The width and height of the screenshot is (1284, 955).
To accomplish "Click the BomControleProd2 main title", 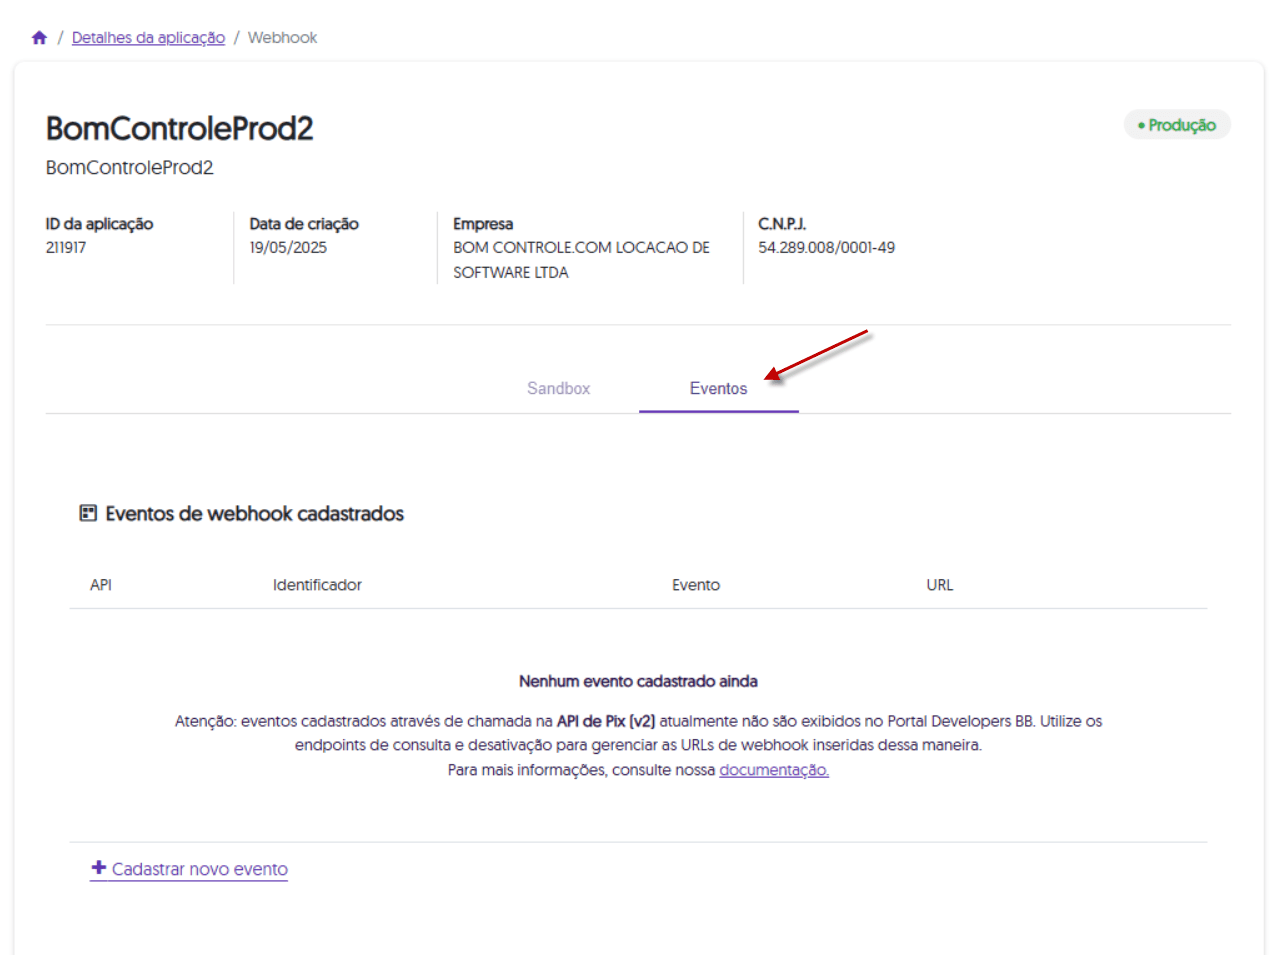I will point(179,128).
